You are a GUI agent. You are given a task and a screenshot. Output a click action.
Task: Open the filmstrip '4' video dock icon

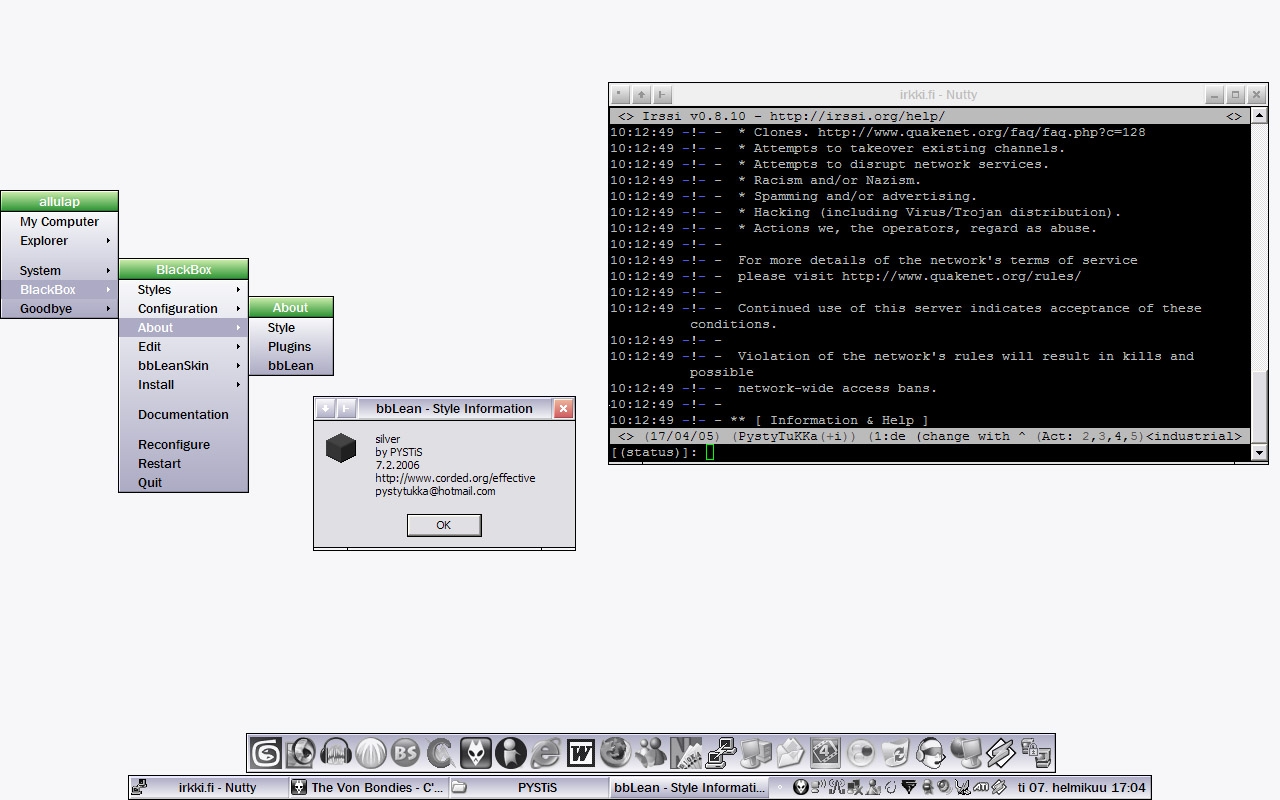pyautogui.click(x=825, y=752)
